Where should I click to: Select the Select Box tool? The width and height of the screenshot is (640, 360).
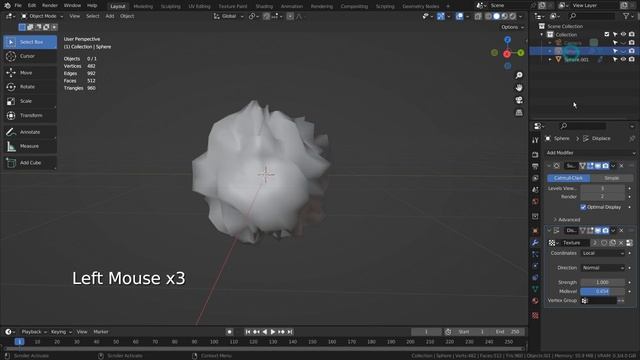(30, 42)
